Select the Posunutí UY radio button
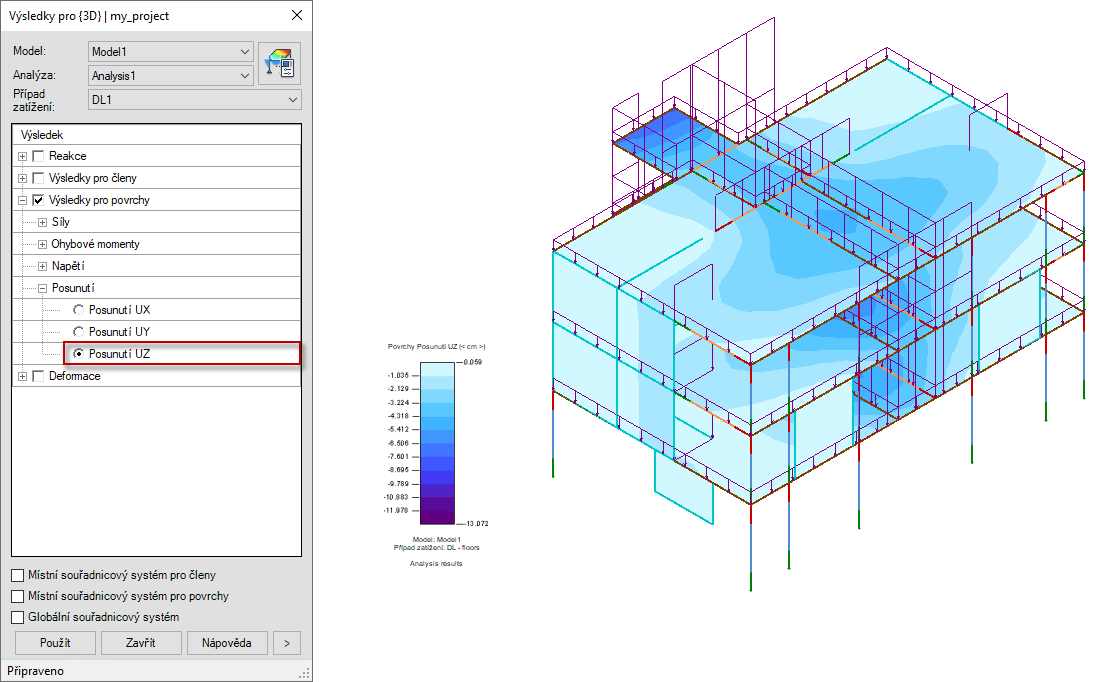The height and width of the screenshot is (682, 1100). click(79, 331)
